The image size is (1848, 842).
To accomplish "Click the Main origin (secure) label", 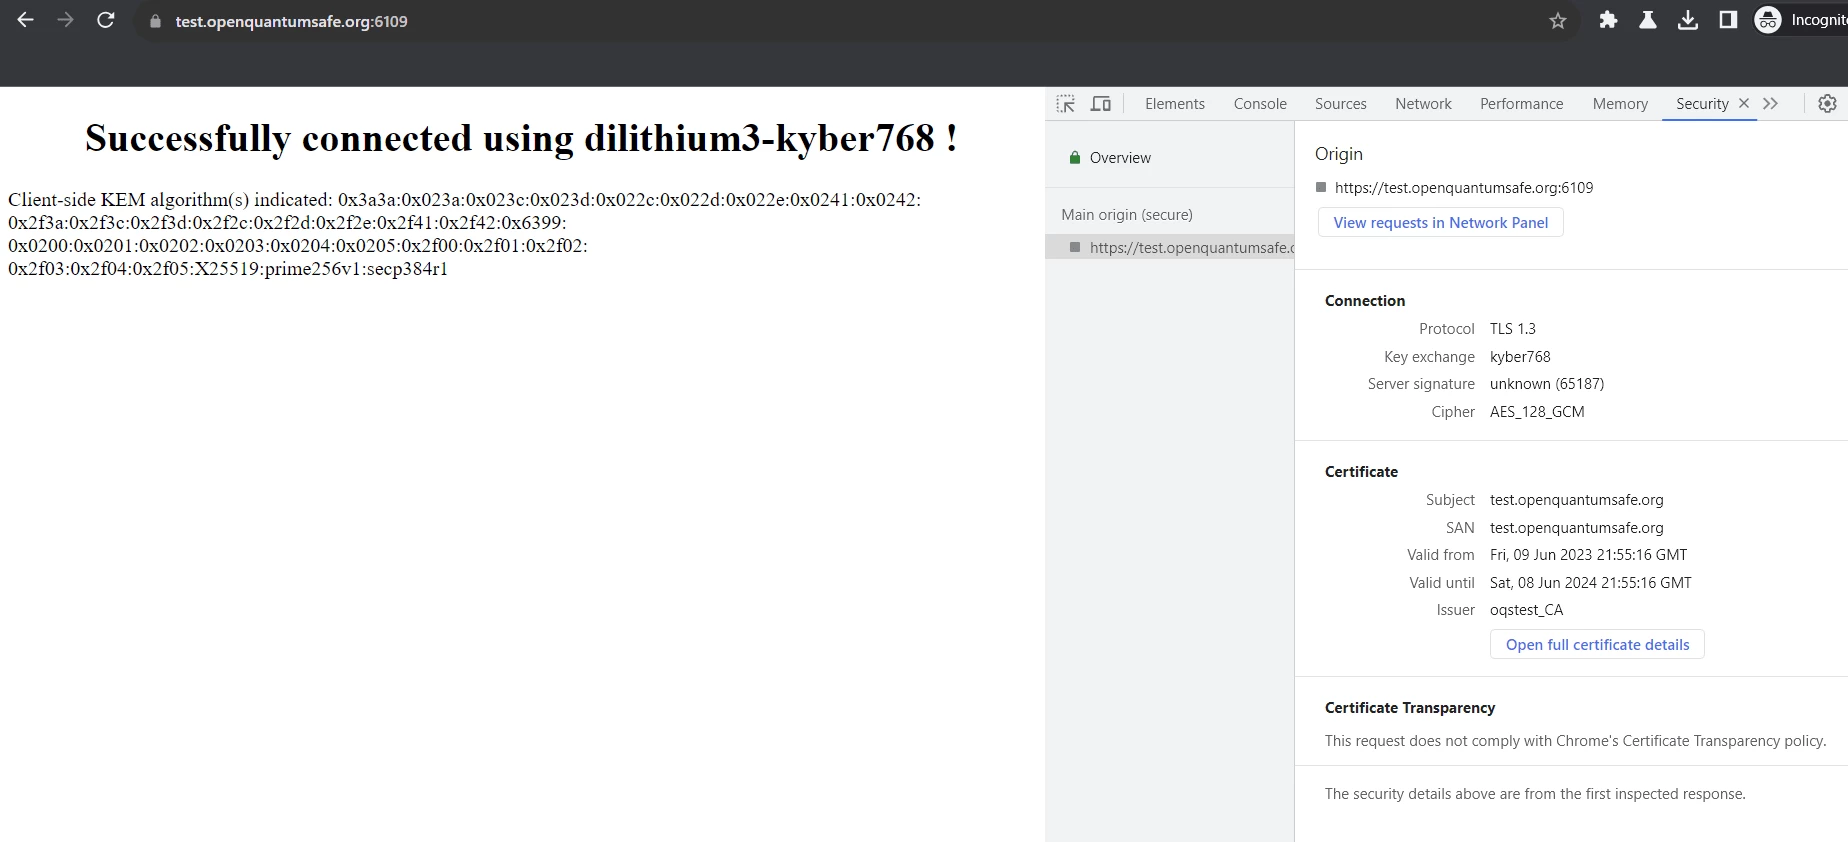I will (x=1127, y=215).
